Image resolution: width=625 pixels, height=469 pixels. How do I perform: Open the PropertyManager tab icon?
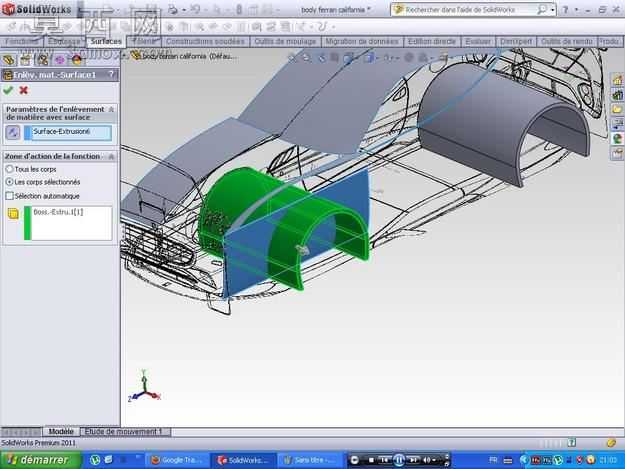coord(25,60)
